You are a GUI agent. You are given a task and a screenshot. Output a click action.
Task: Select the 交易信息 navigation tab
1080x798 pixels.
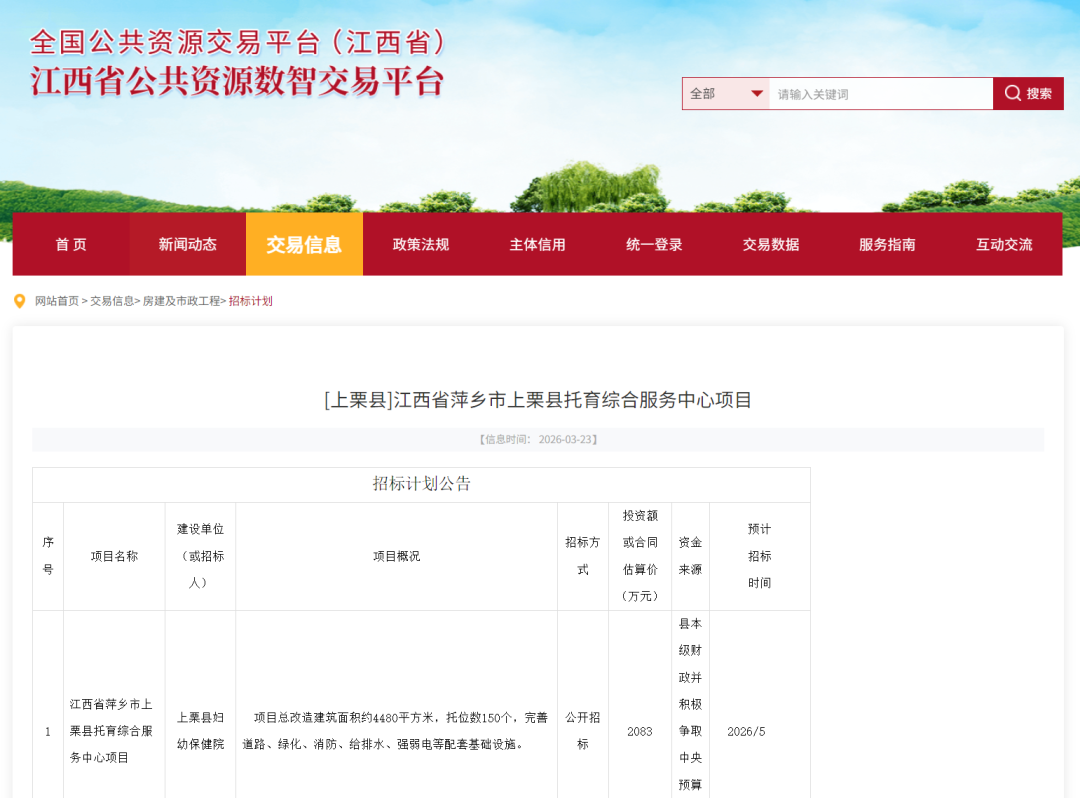tap(304, 244)
